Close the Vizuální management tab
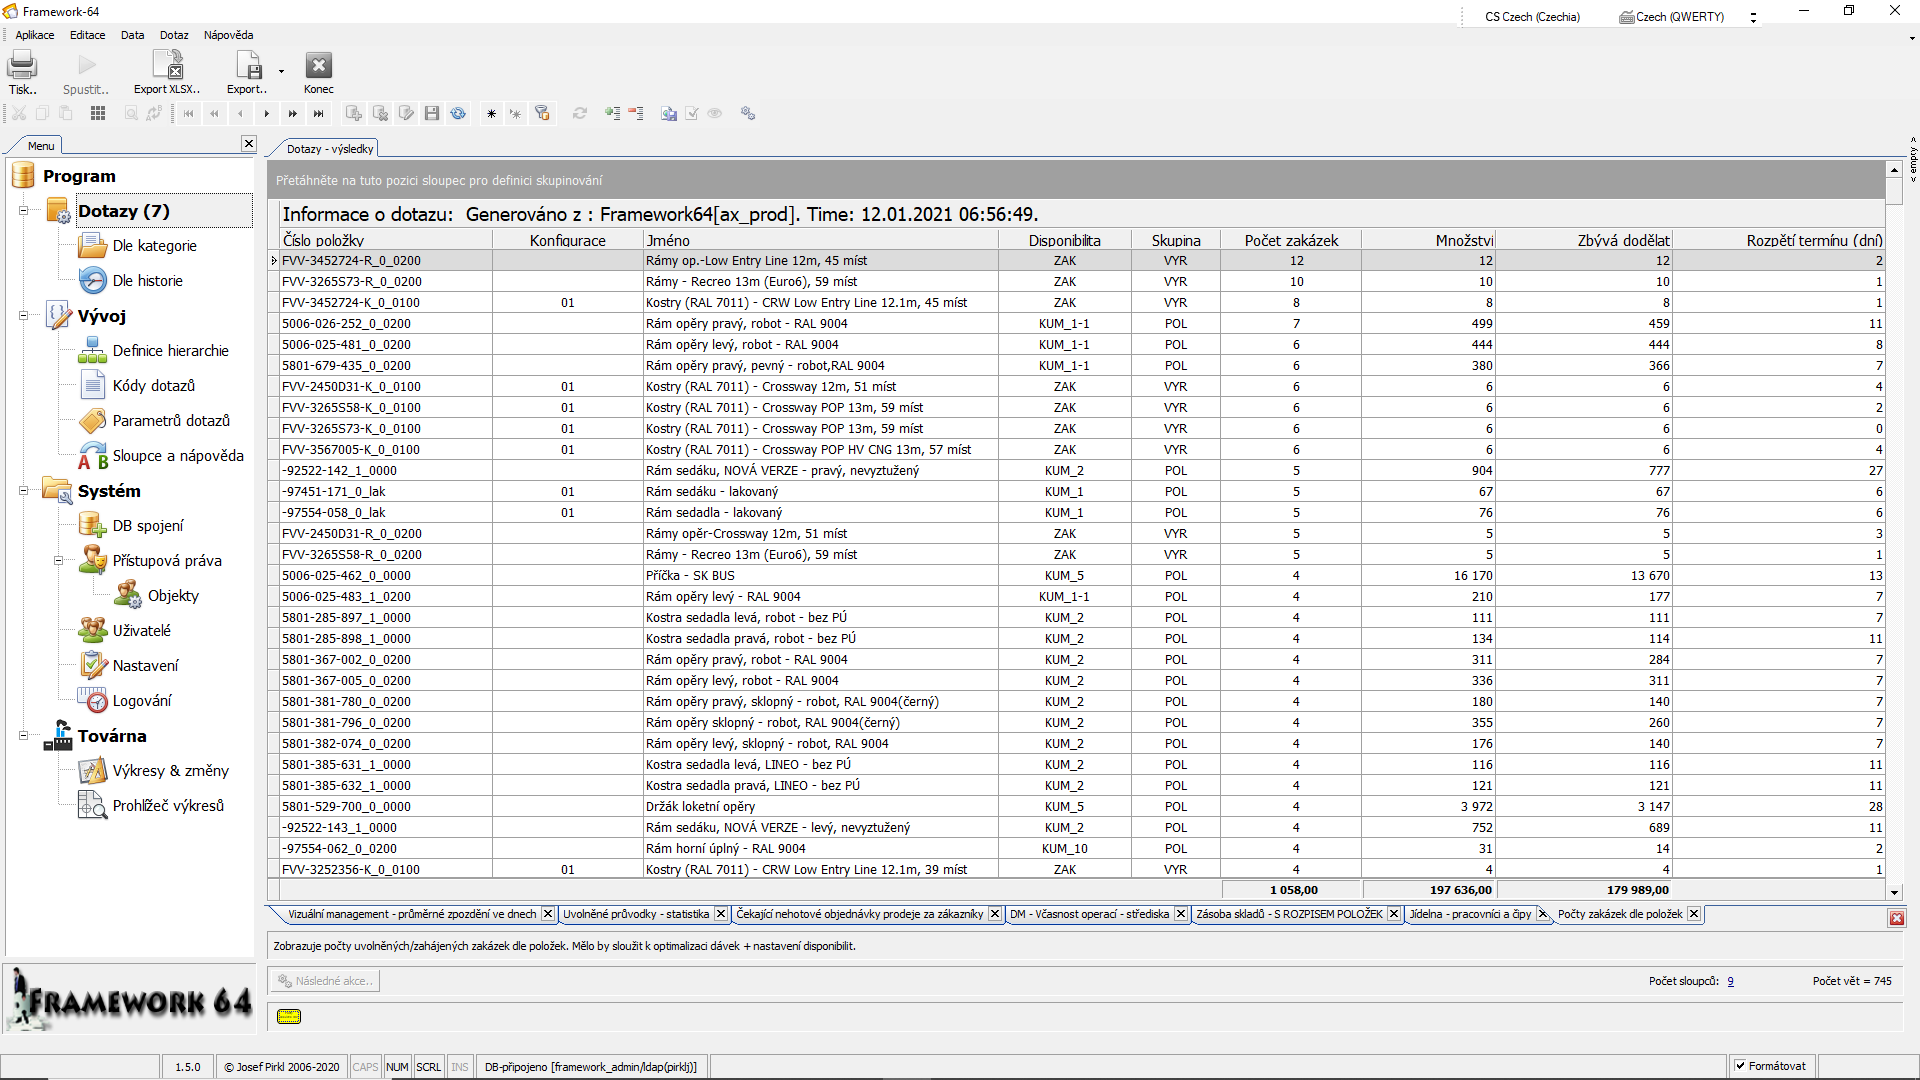Image resolution: width=1920 pixels, height=1080 pixels. point(548,914)
